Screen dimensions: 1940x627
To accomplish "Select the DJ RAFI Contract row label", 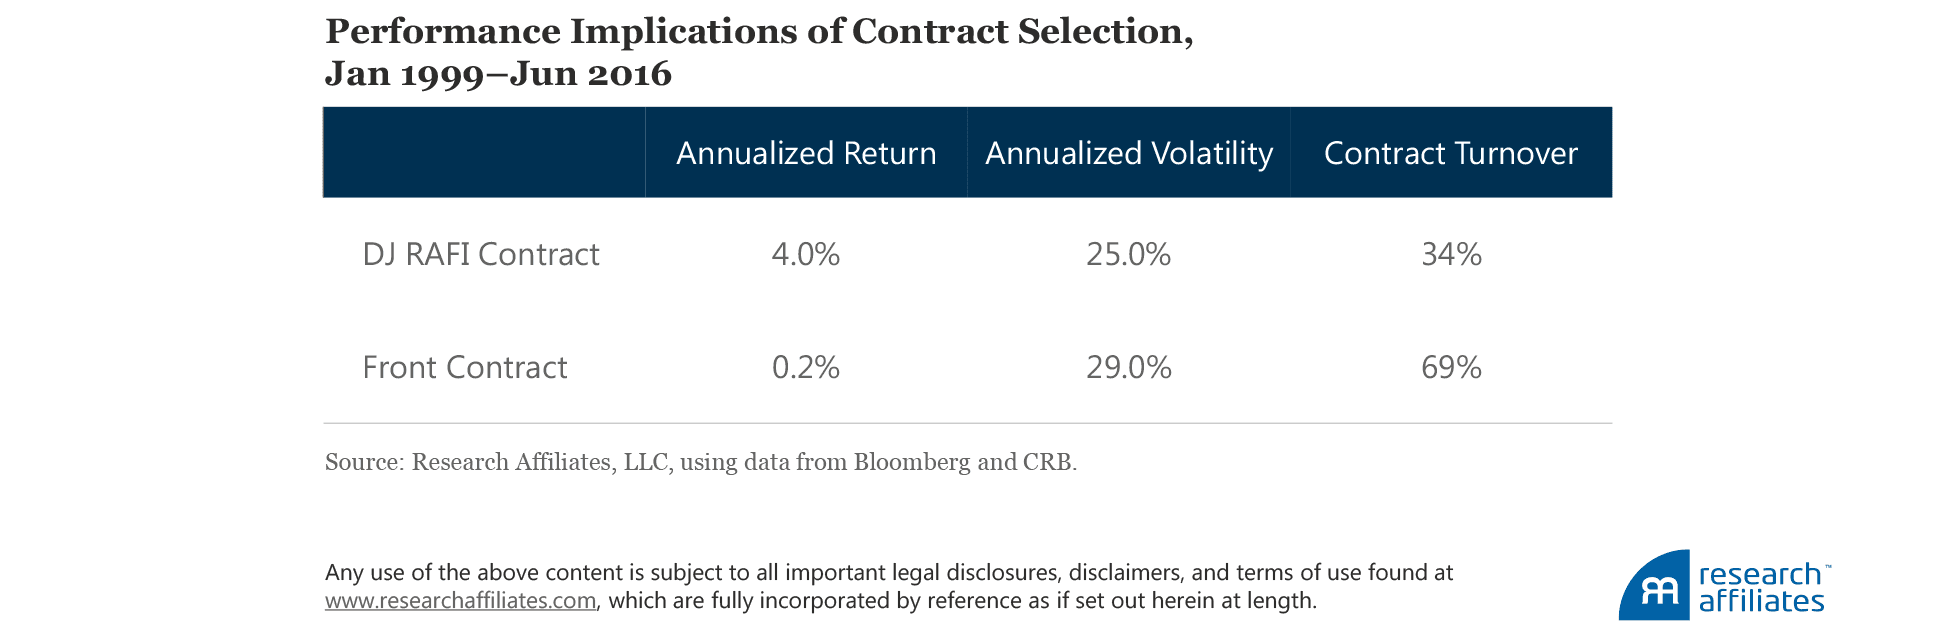I will pos(481,254).
